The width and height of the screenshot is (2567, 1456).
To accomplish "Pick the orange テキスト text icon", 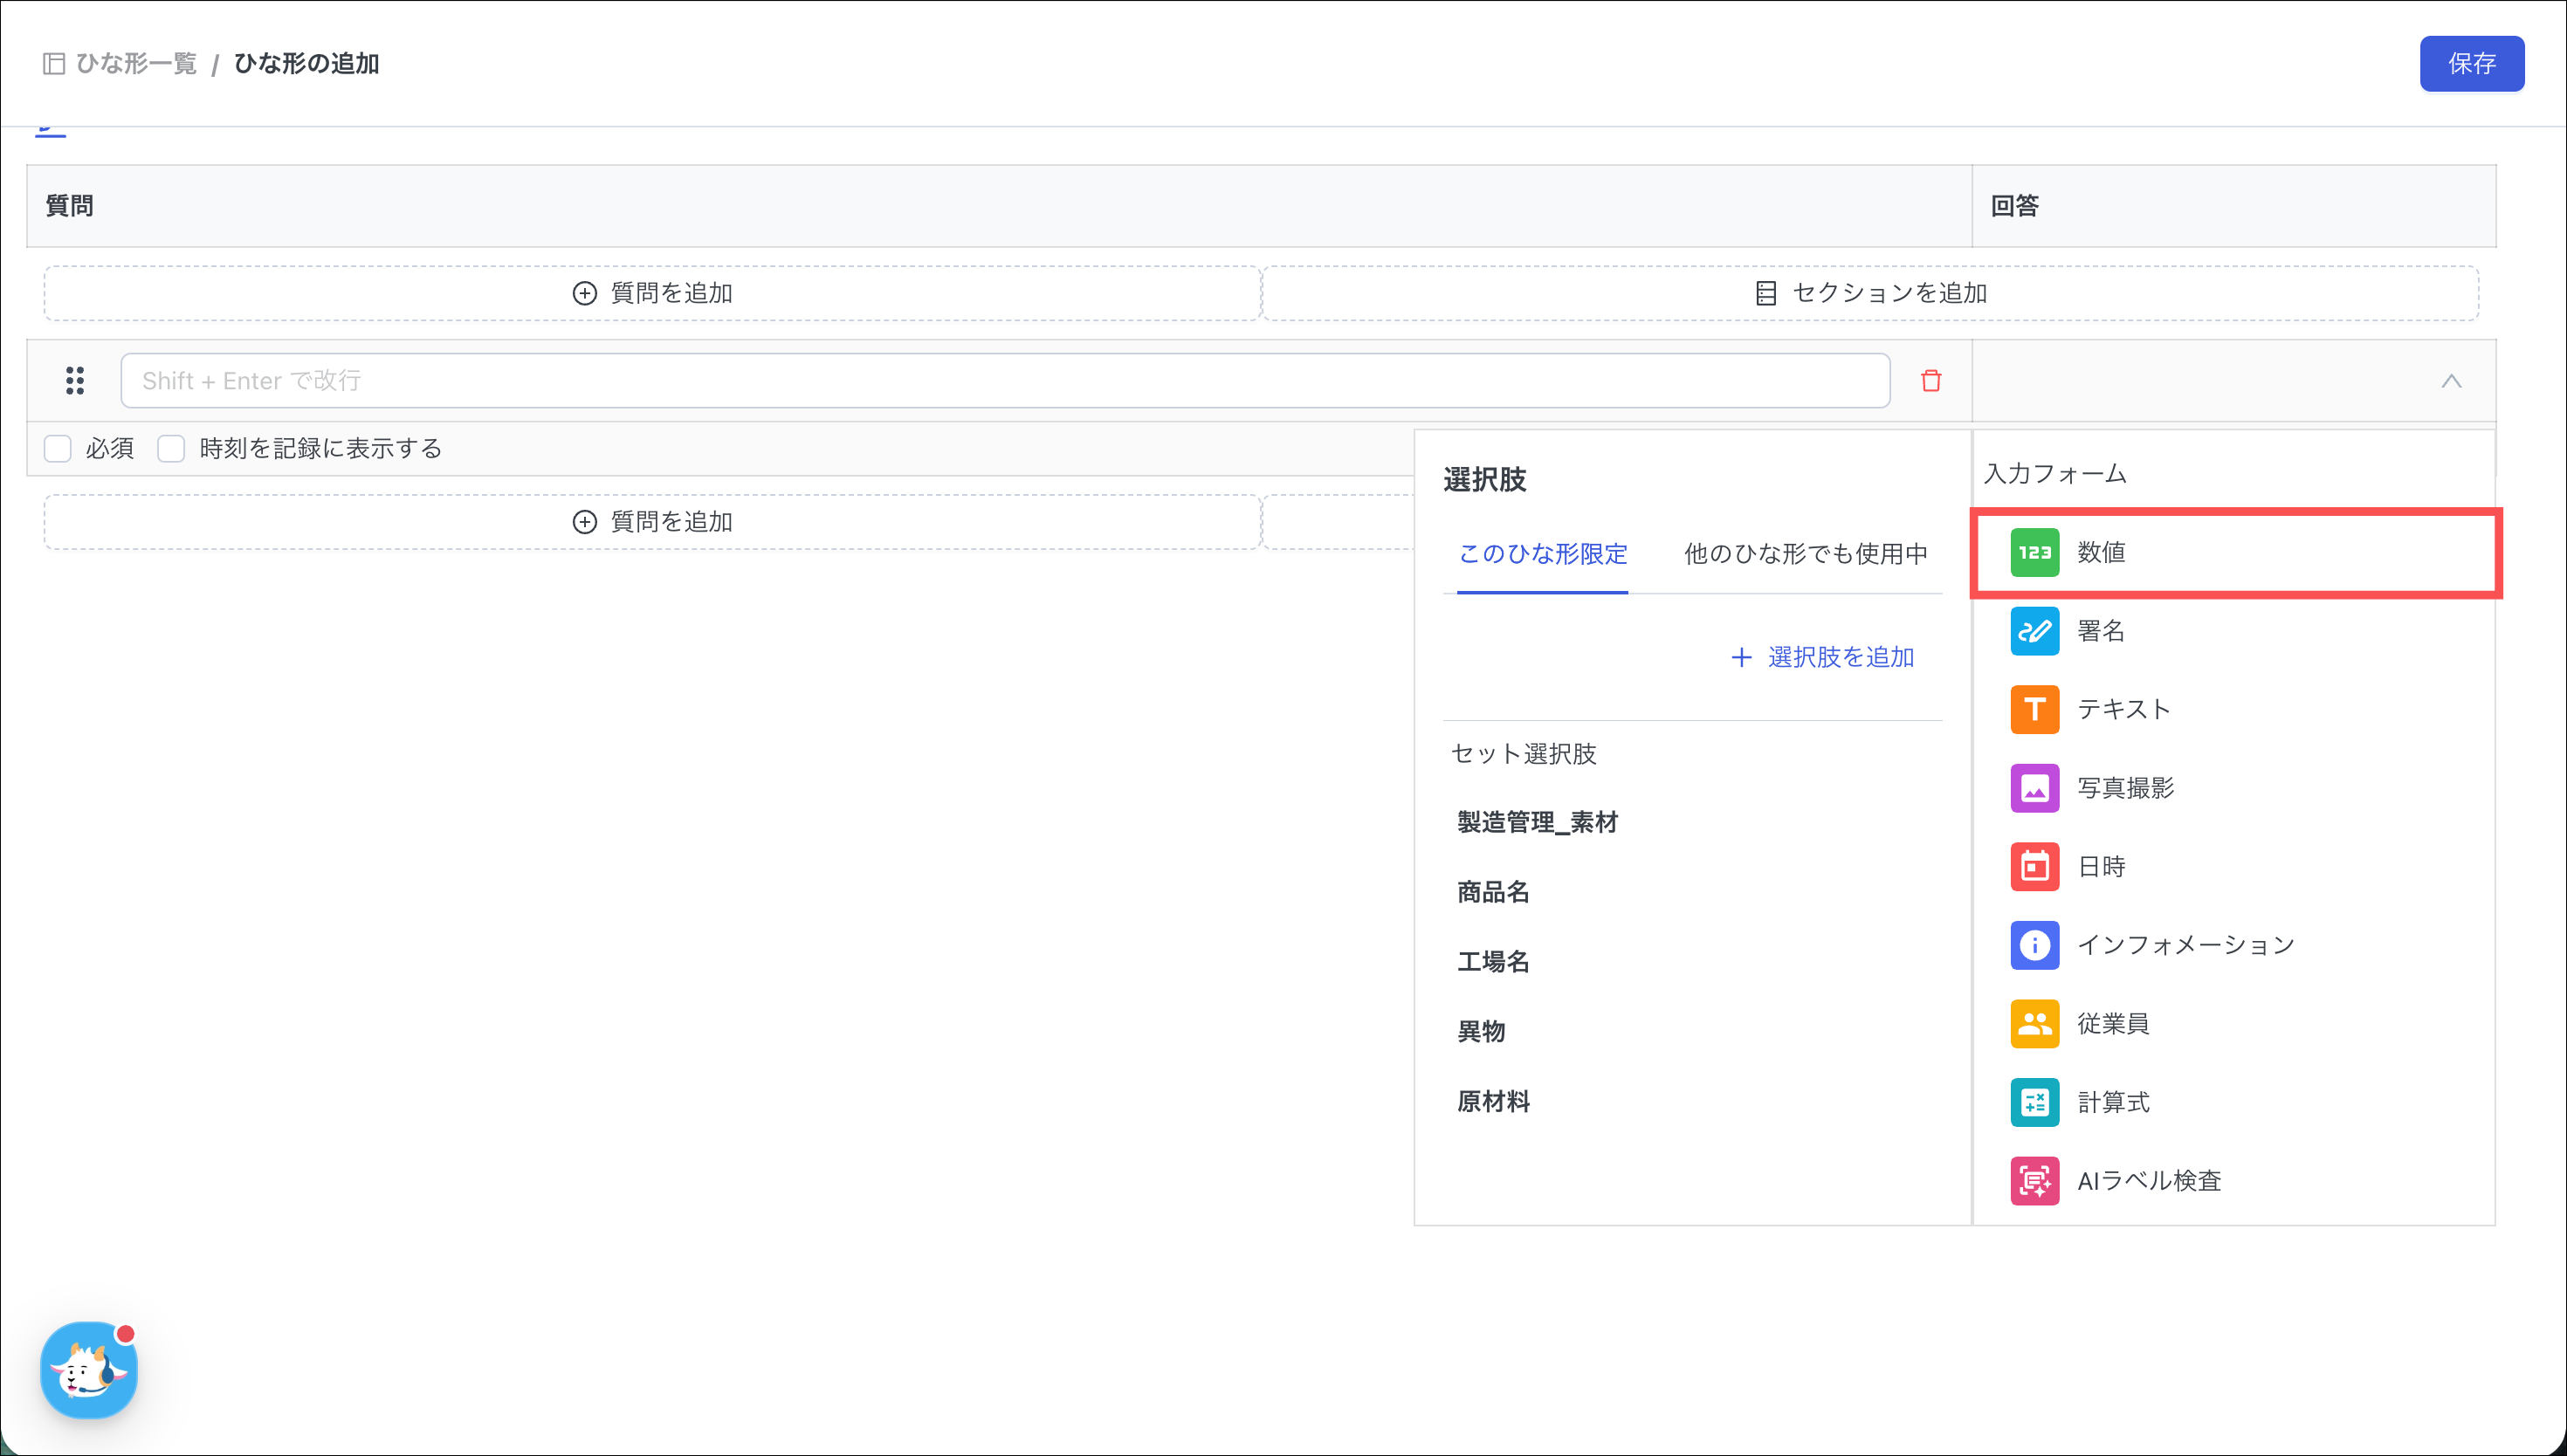I will [2034, 709].
